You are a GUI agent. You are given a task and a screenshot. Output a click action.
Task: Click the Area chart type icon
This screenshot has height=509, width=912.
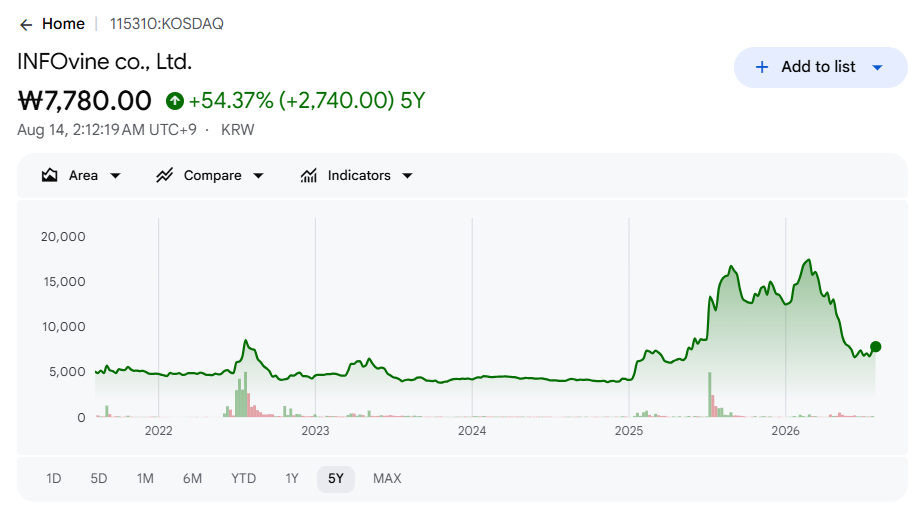pos(49,175)
